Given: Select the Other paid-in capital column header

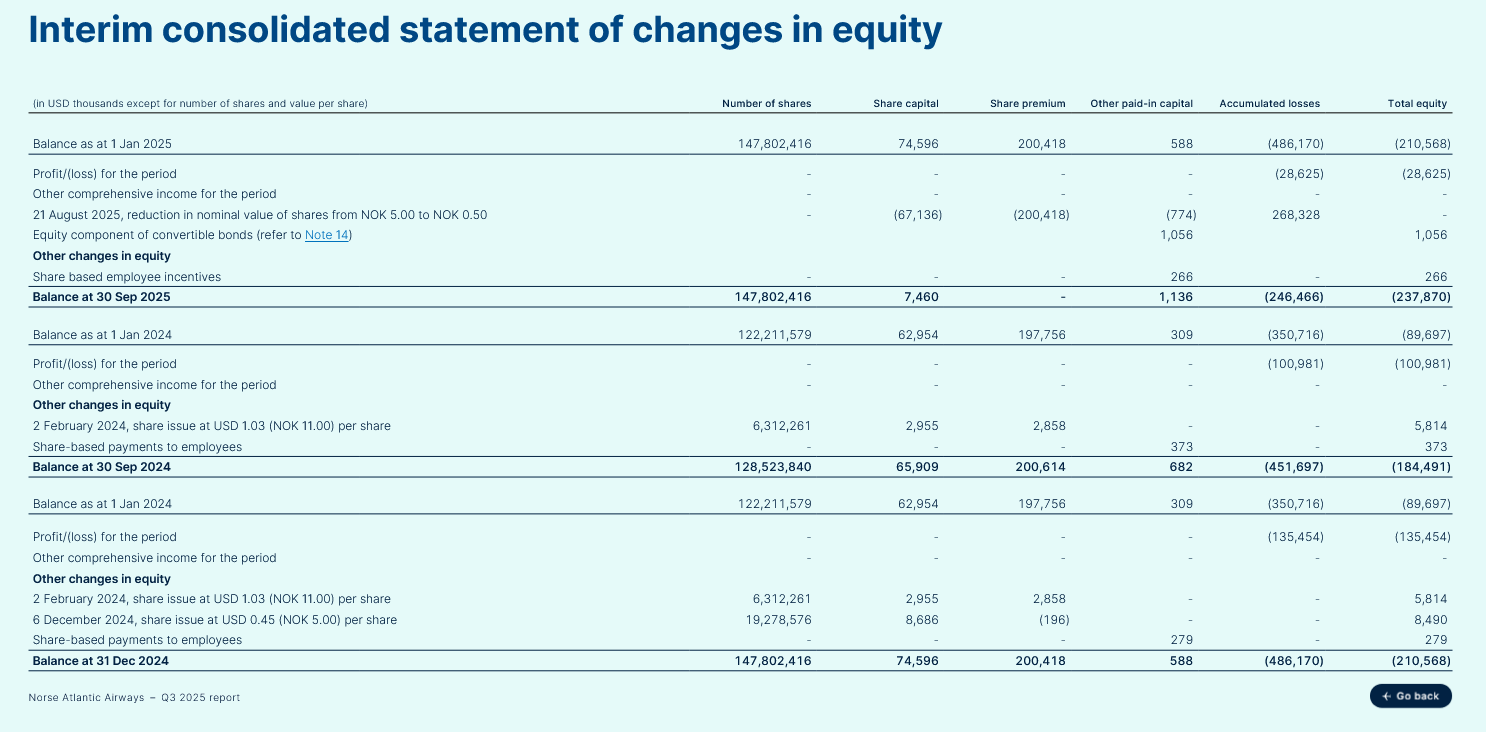Looking at the screenshot, I should pyautogui.click(x=1141, y=103).
